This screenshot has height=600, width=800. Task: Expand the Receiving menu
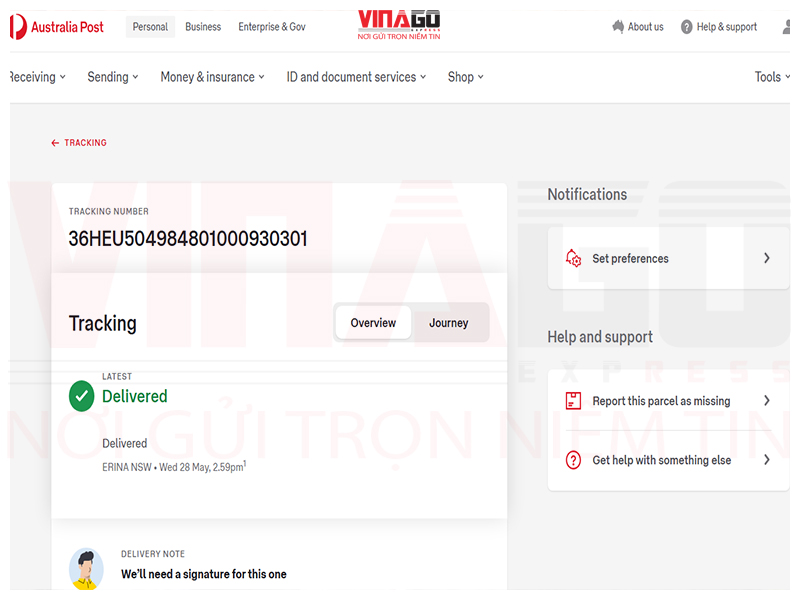click(38, 77)
